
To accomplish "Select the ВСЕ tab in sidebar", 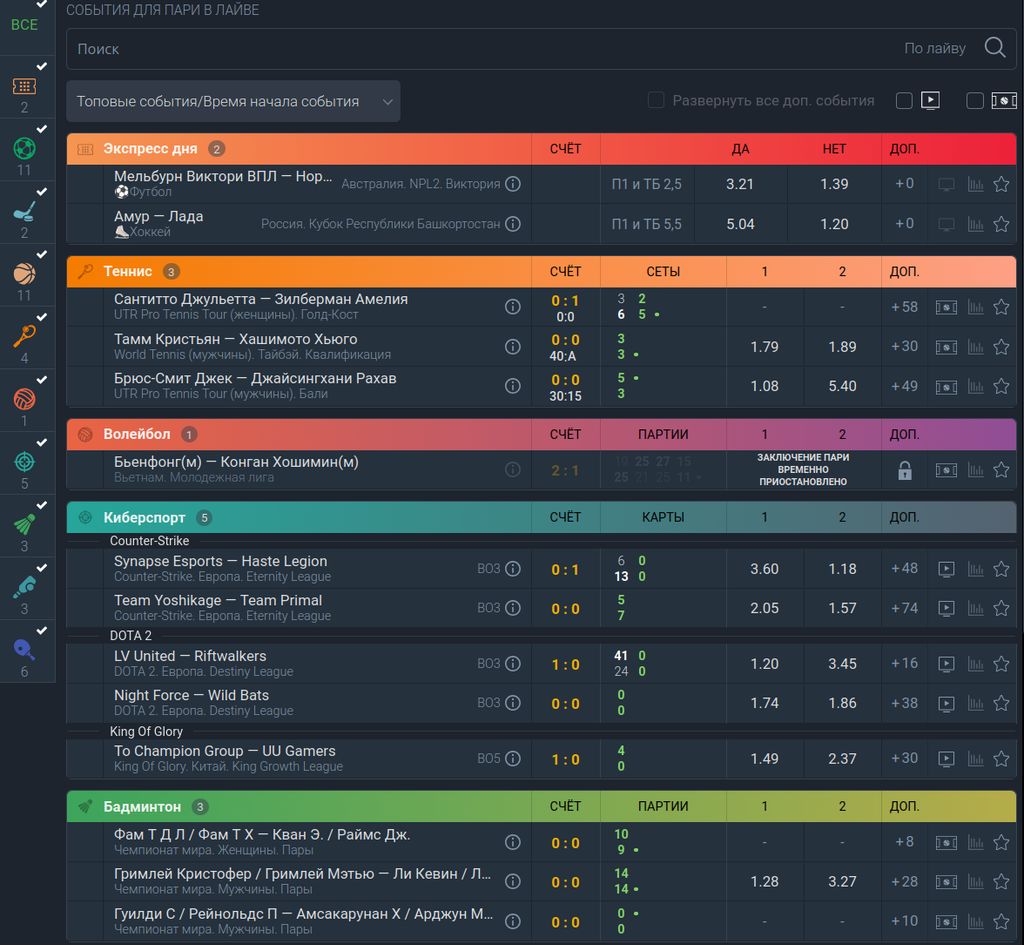I will coord(24,25).
